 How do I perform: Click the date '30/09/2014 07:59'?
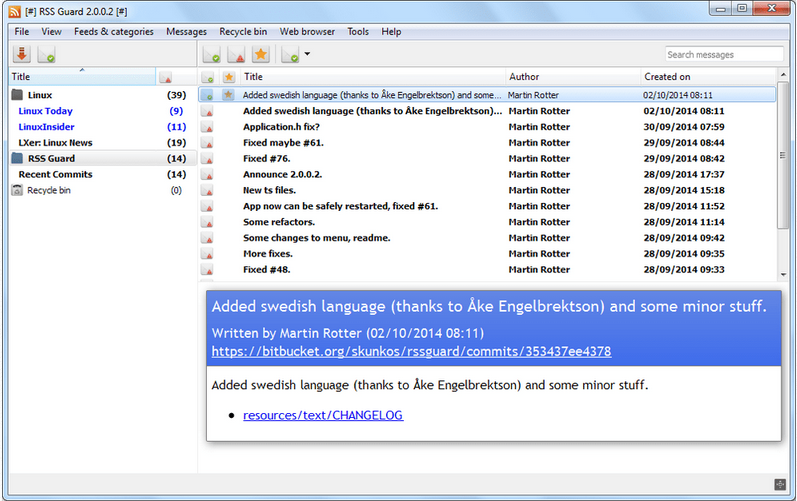tap(684, 127)
